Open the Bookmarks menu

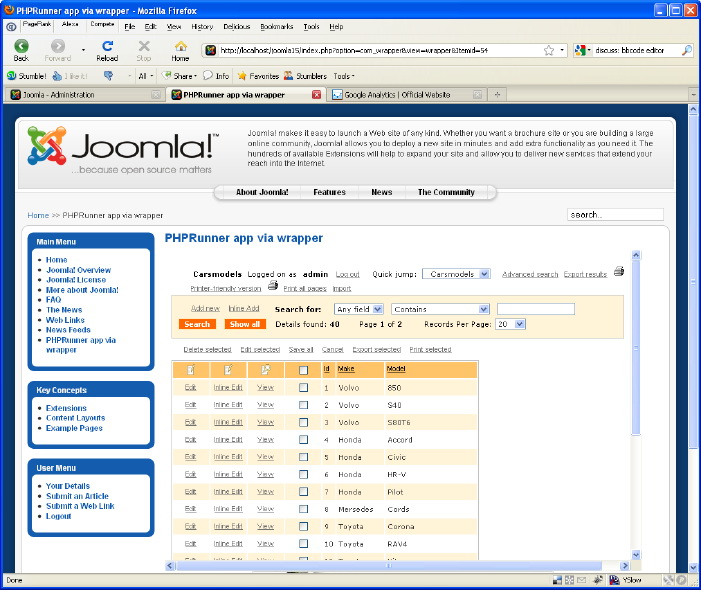pyautogui.click(x=276, y=27)
